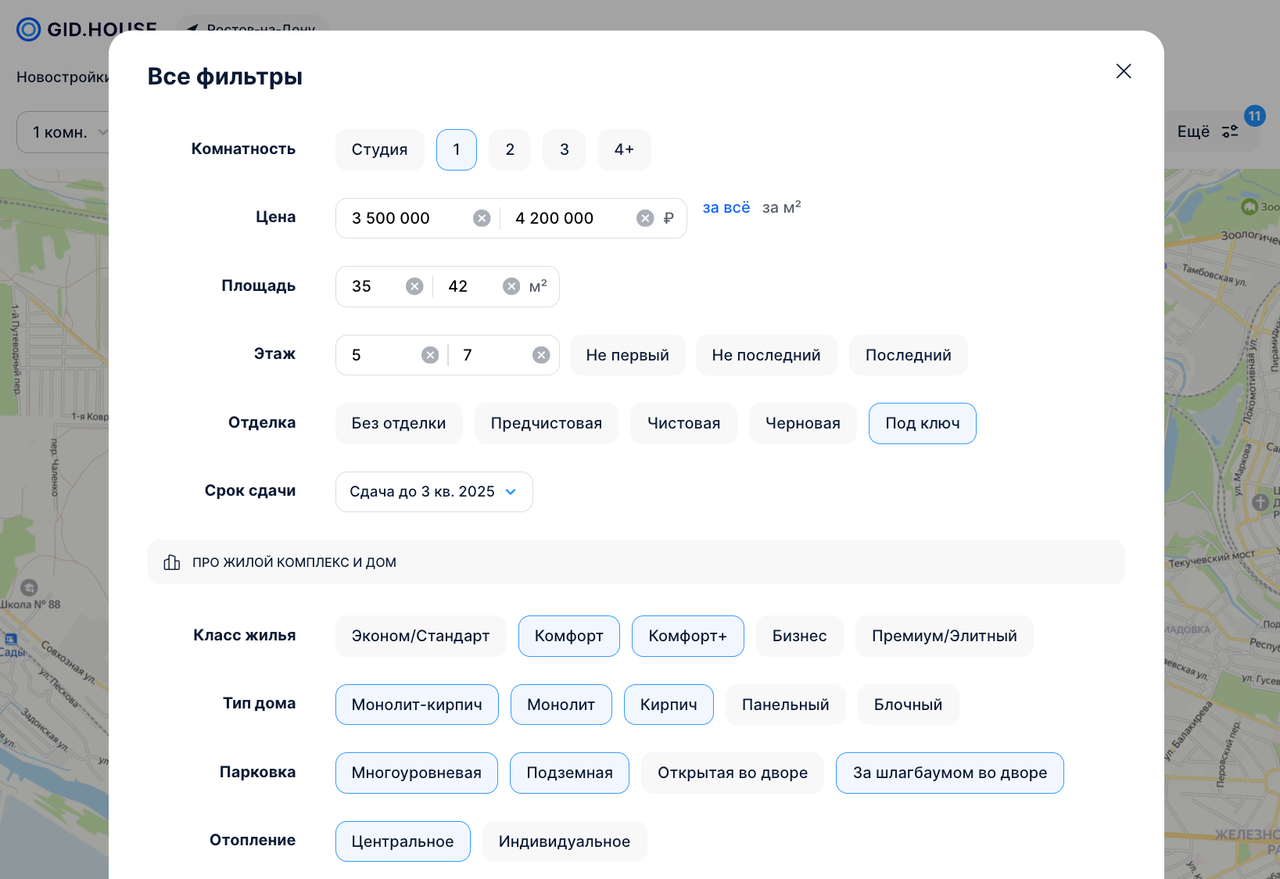
Task: Toggle the Не последний floor filter
Action: [766, 355]
